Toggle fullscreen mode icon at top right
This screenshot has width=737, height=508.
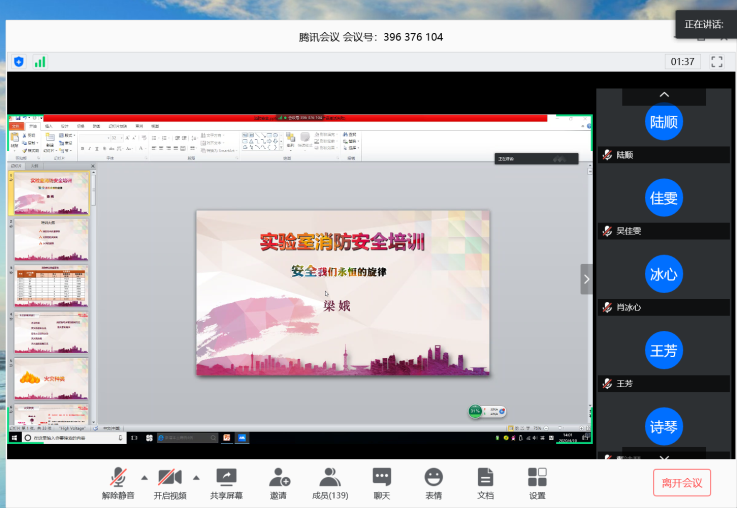point(716,61)
